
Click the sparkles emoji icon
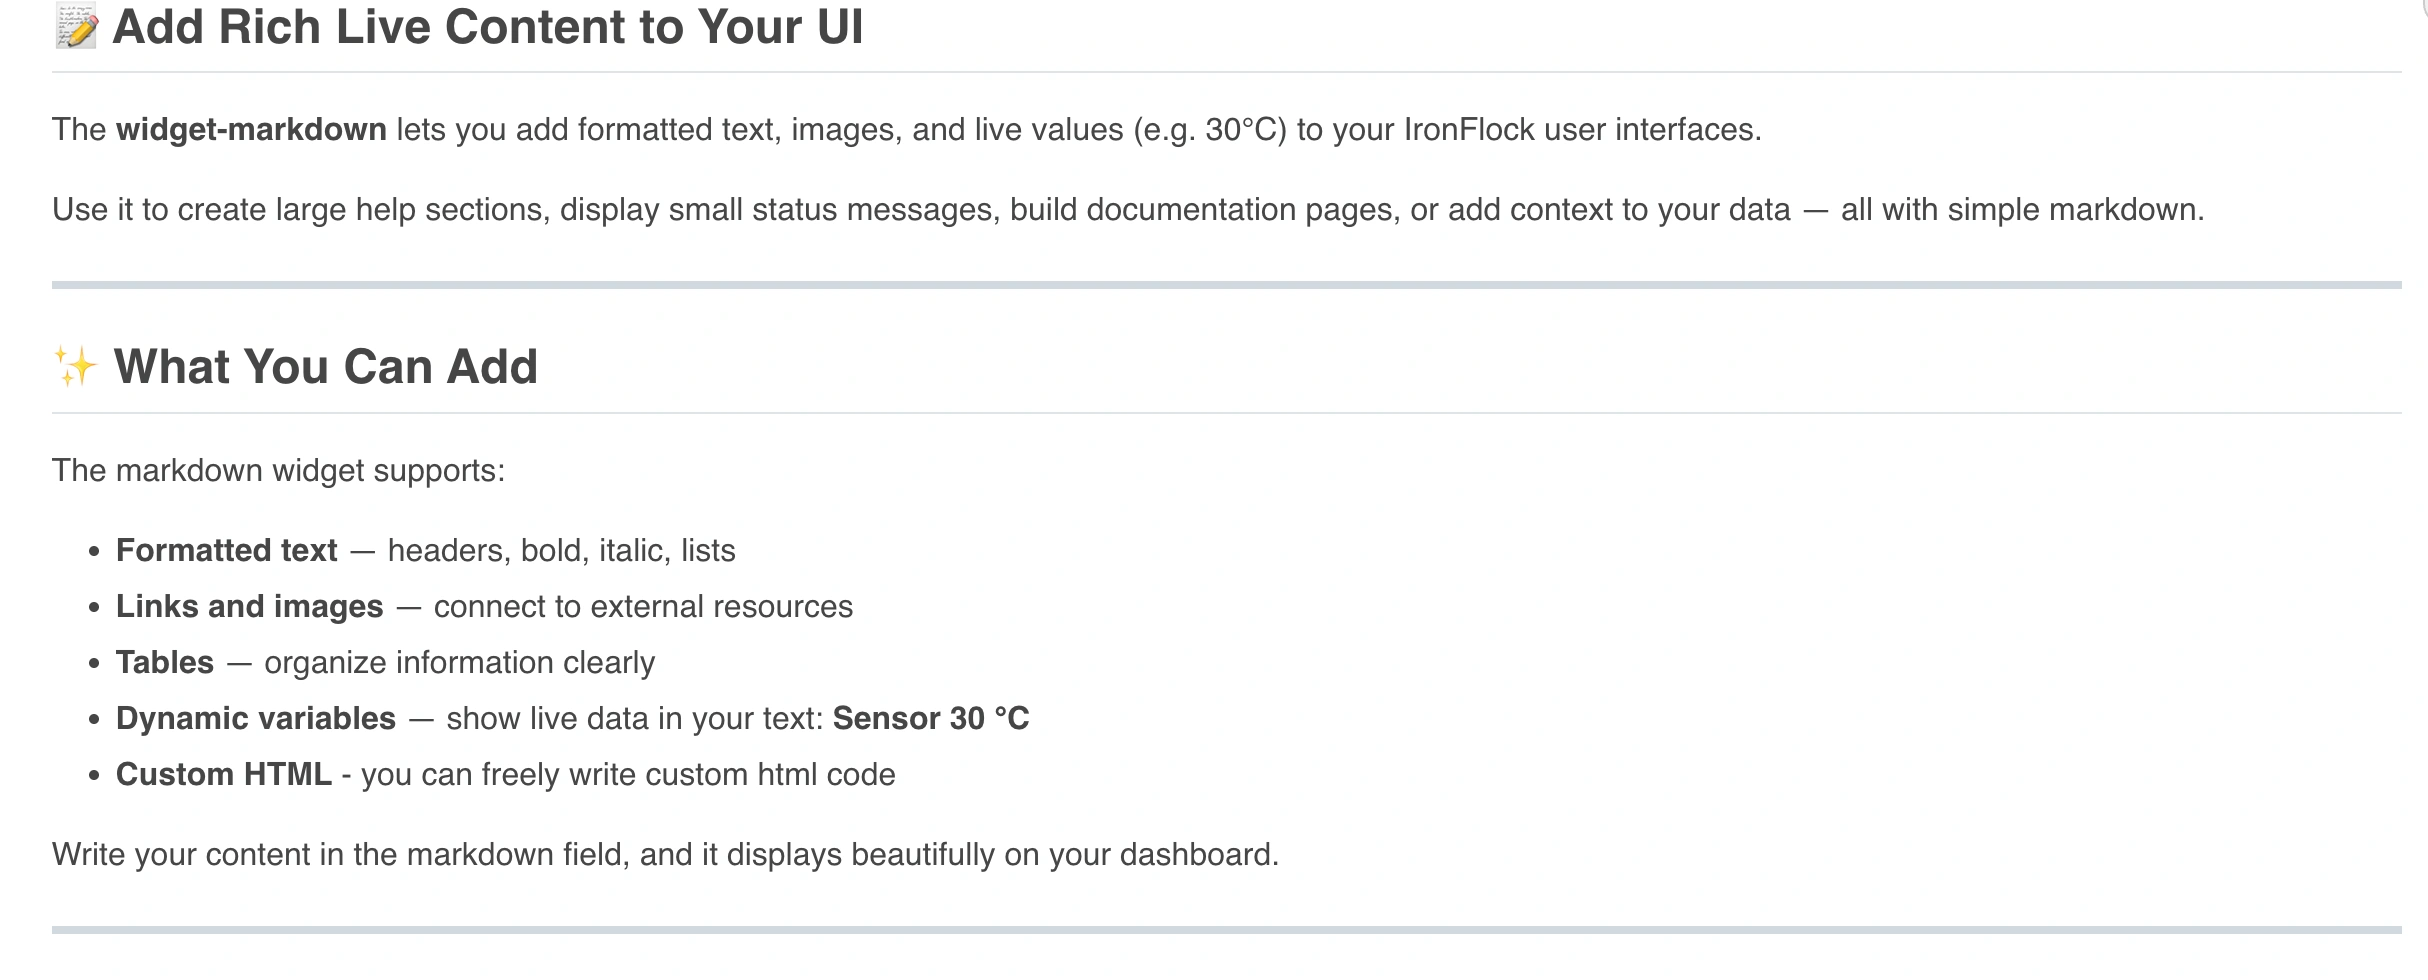(75, 367)
